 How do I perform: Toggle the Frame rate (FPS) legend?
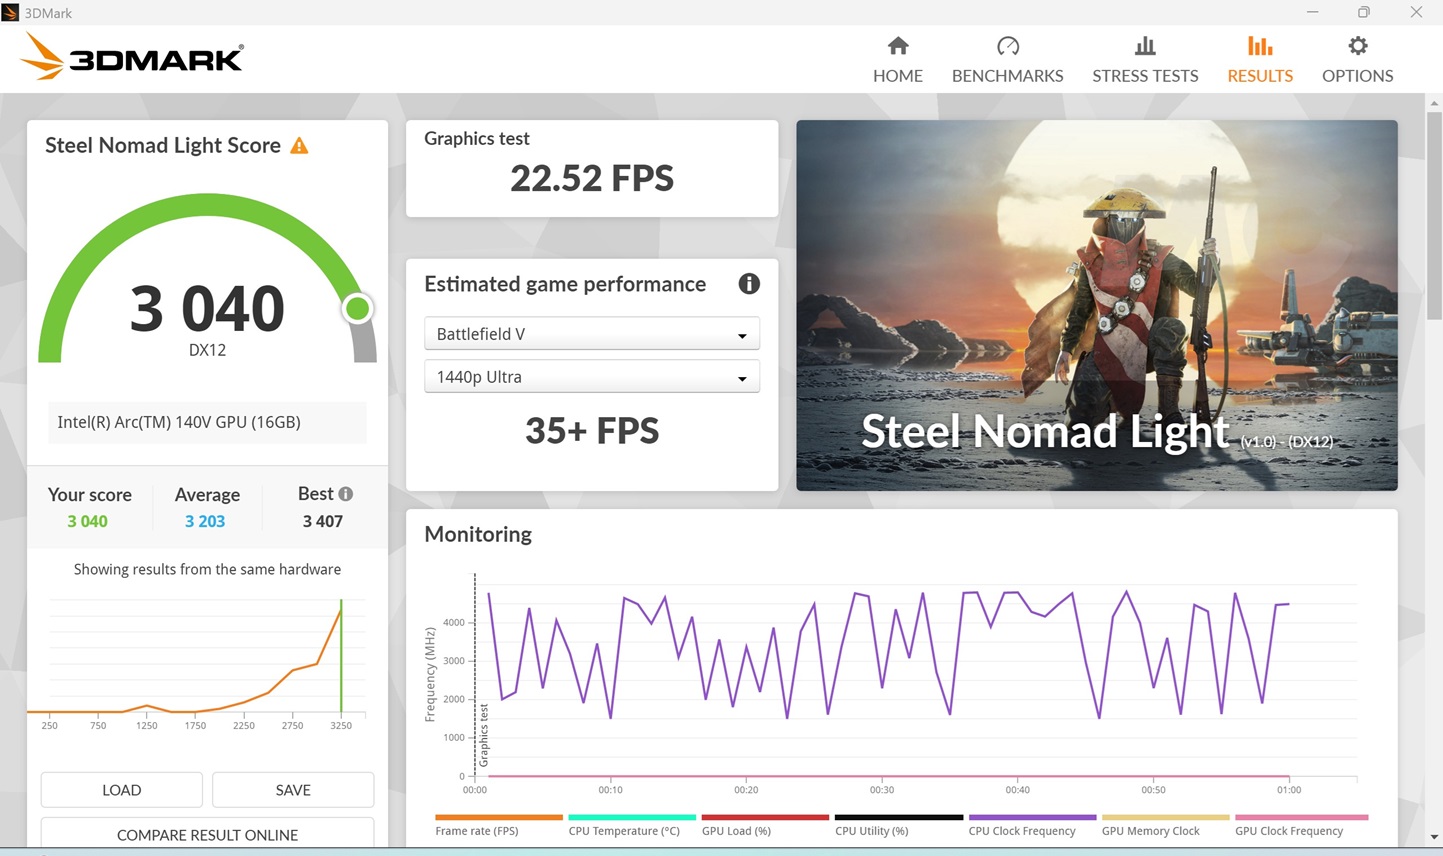477,830
